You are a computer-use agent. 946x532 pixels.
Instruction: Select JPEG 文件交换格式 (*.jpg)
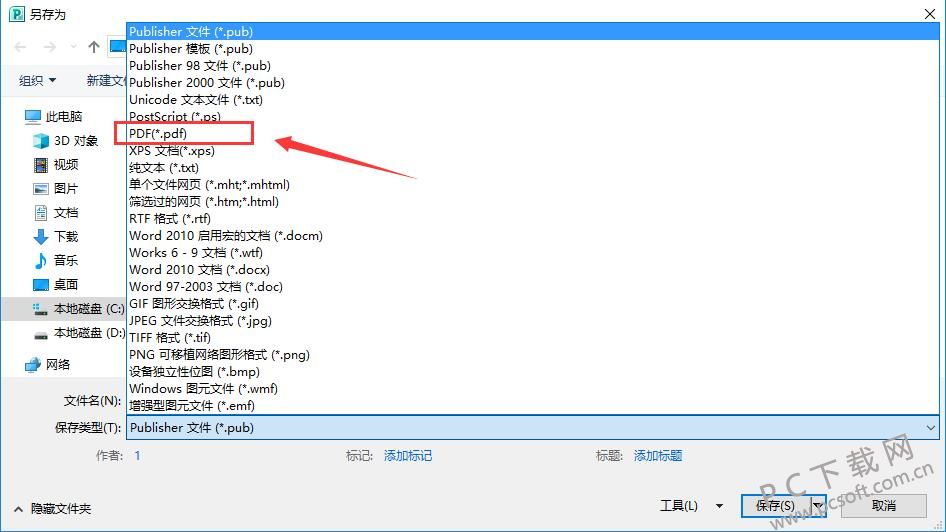[x=533, y=320]
